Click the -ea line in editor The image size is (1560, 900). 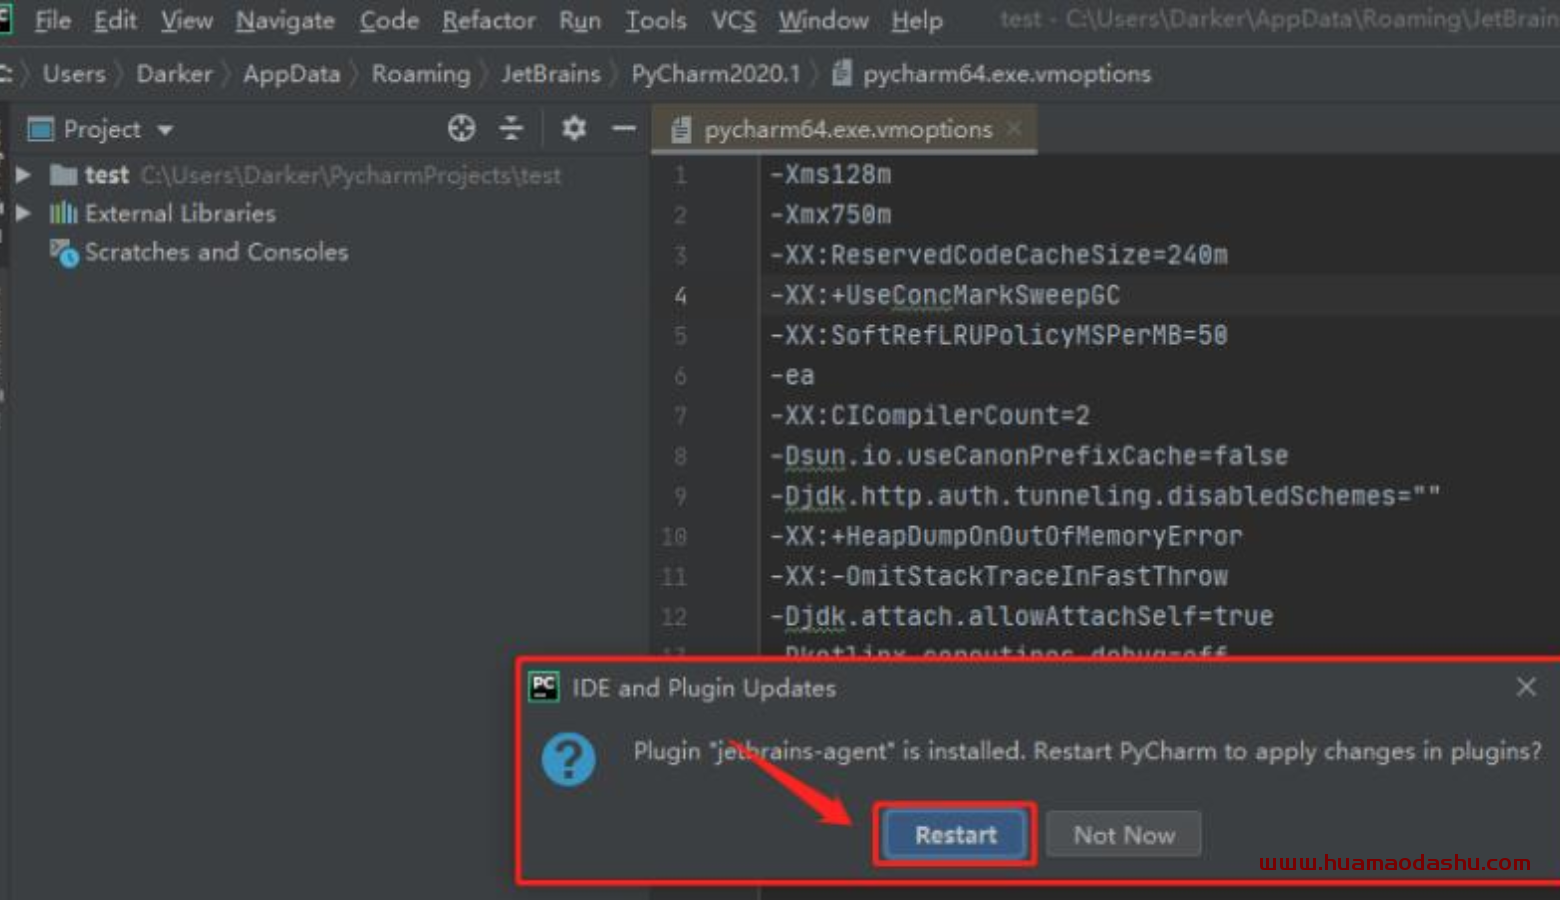(792, 376)
